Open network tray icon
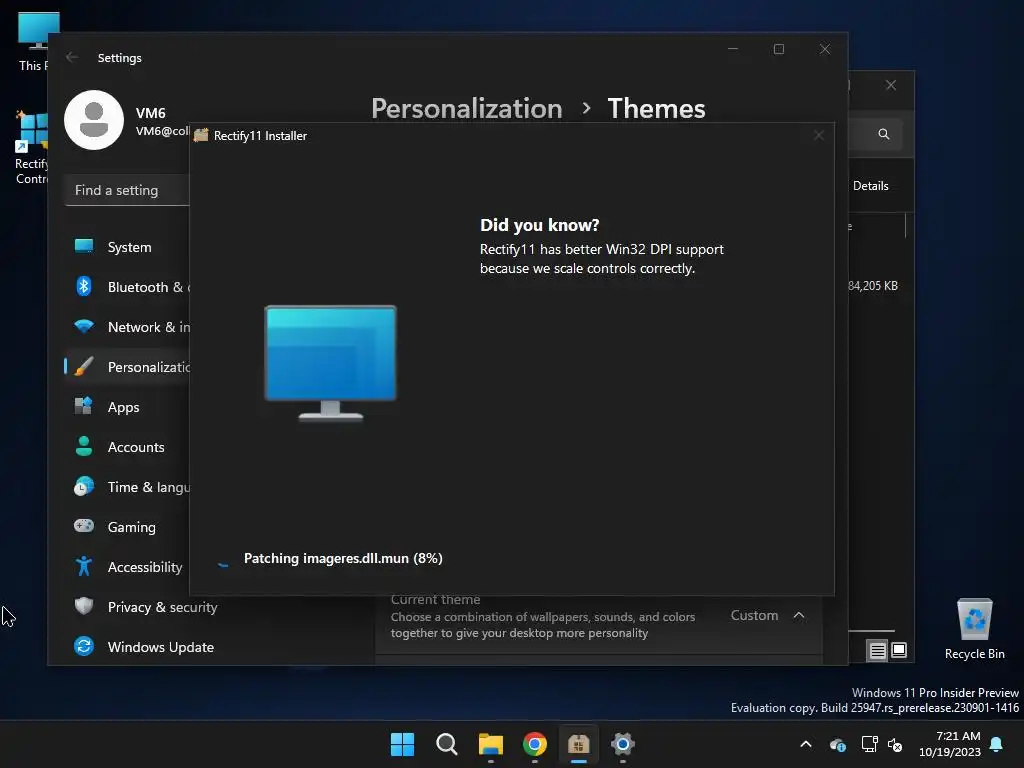Image resolution: width=1024 pixels, height=768 pixels. coord(869,744)
